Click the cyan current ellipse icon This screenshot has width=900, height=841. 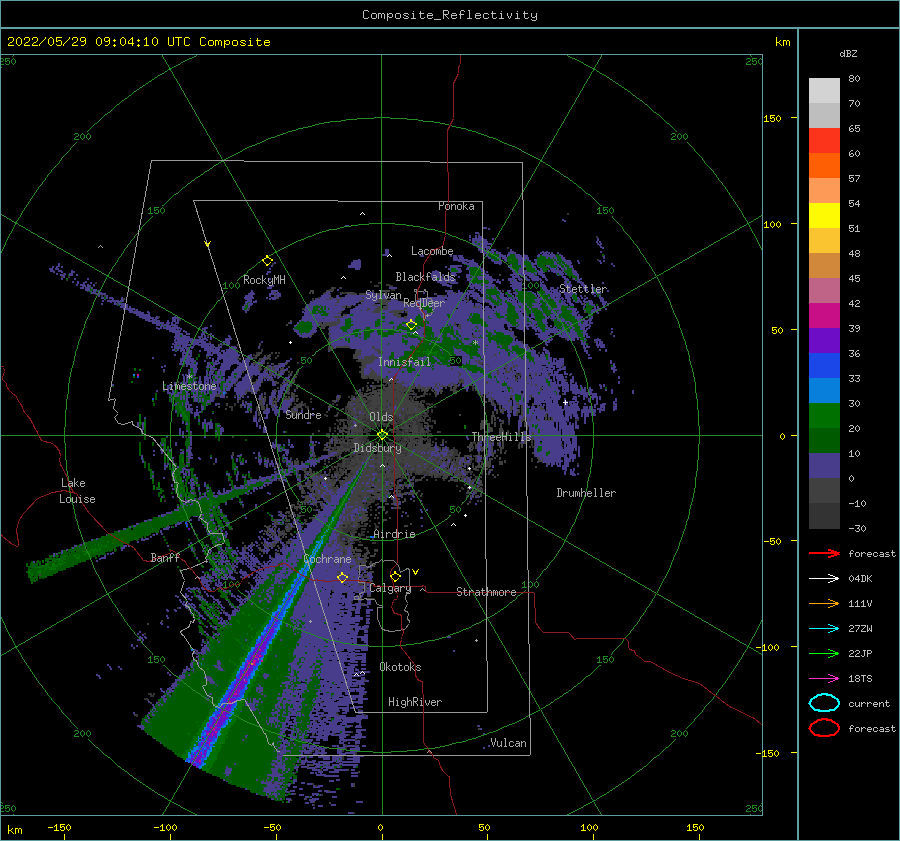tap(824, 703)
